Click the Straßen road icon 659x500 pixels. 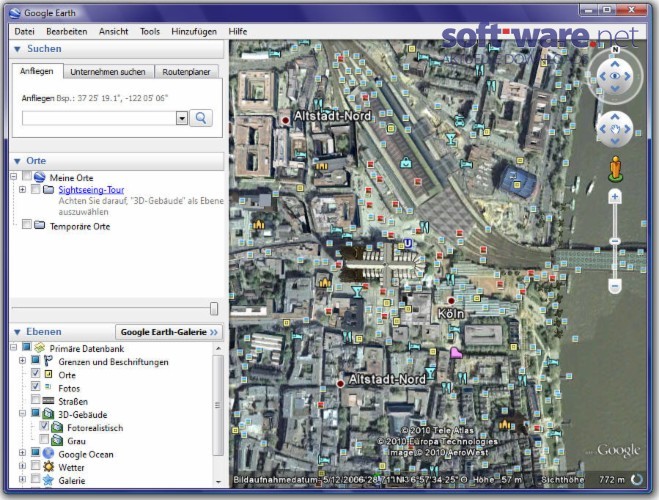(48, 401)
